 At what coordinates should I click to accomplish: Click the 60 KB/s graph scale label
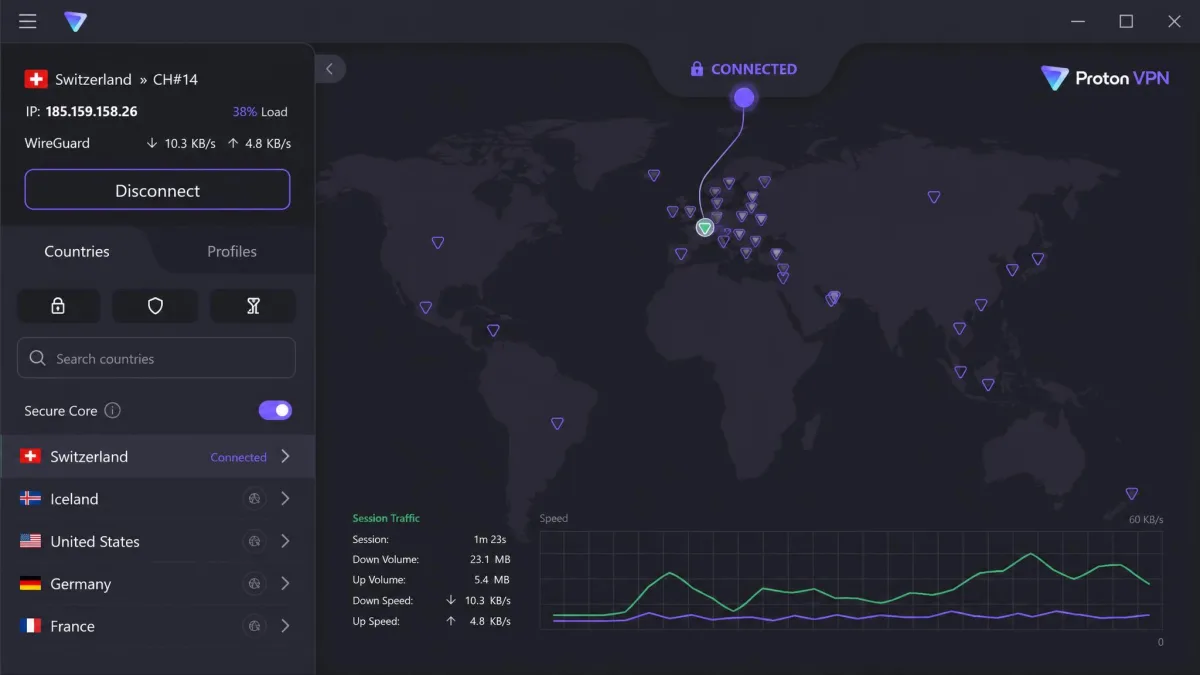[x=1146, y=520]
